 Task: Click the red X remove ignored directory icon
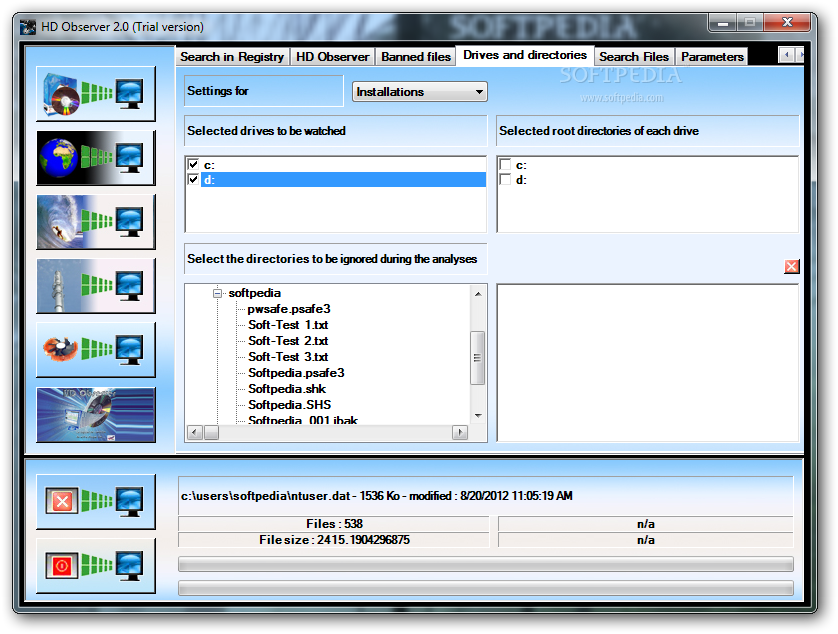pyautogui.click(x=792, y=266)
